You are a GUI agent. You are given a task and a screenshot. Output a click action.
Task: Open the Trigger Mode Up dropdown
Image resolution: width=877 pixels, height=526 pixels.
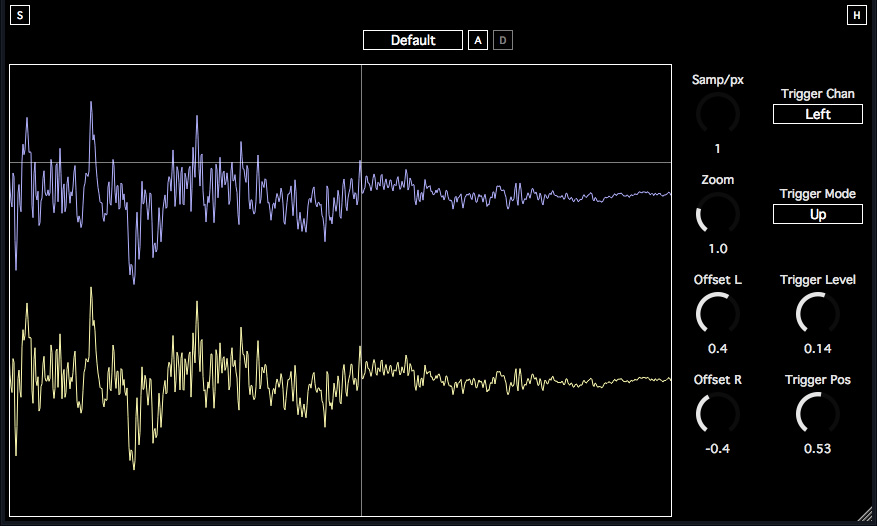pos(818,214)
